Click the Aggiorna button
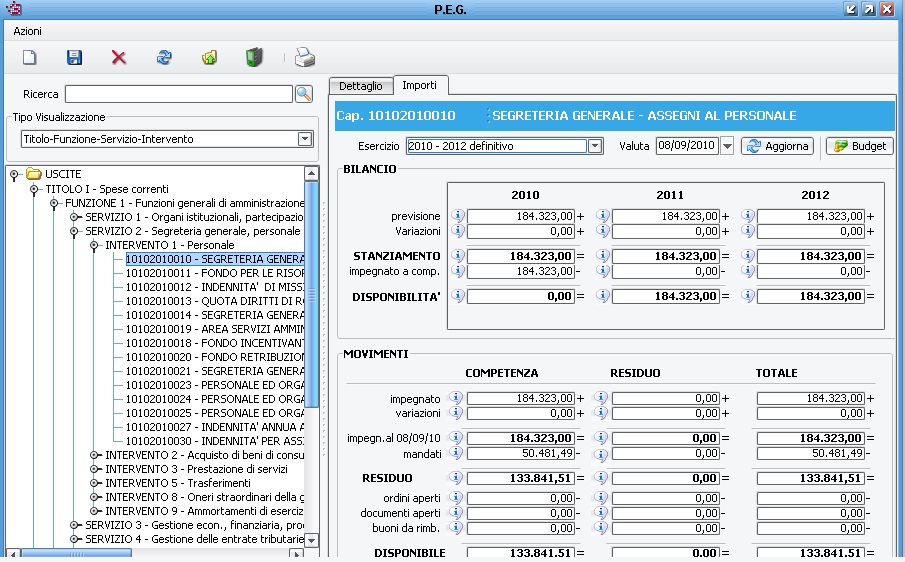This screenshot has width=905, height=562. 777,146
